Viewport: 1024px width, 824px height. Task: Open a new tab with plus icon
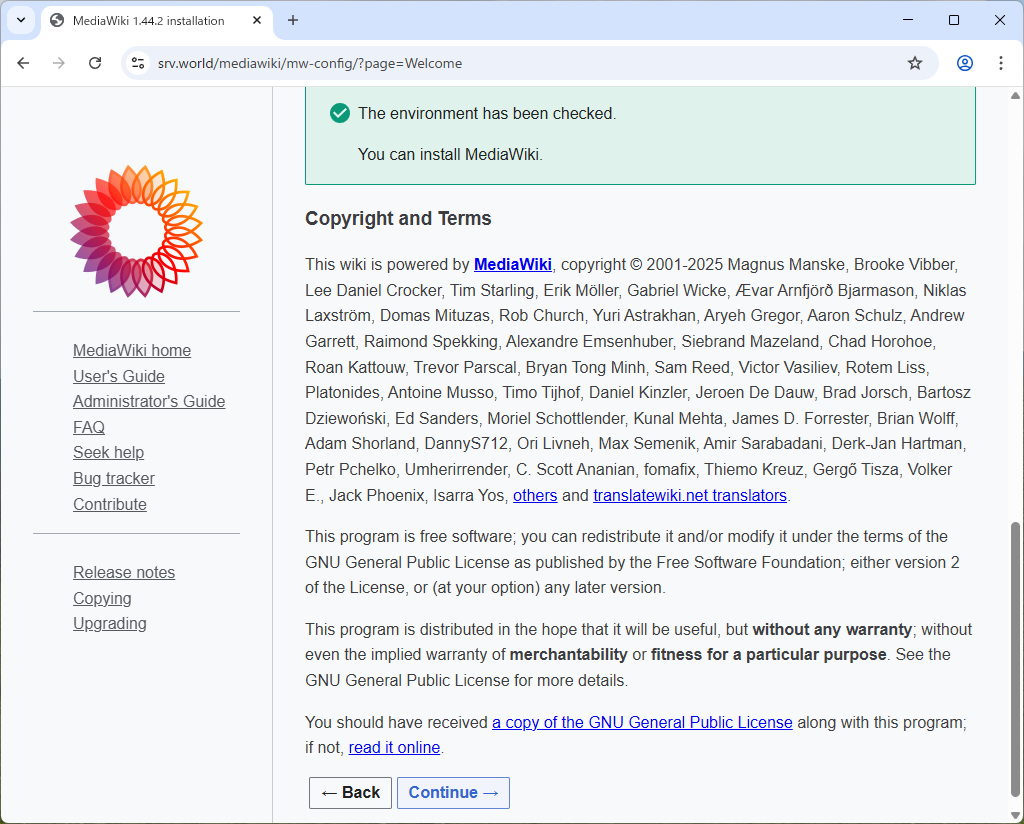coord(293,20)
